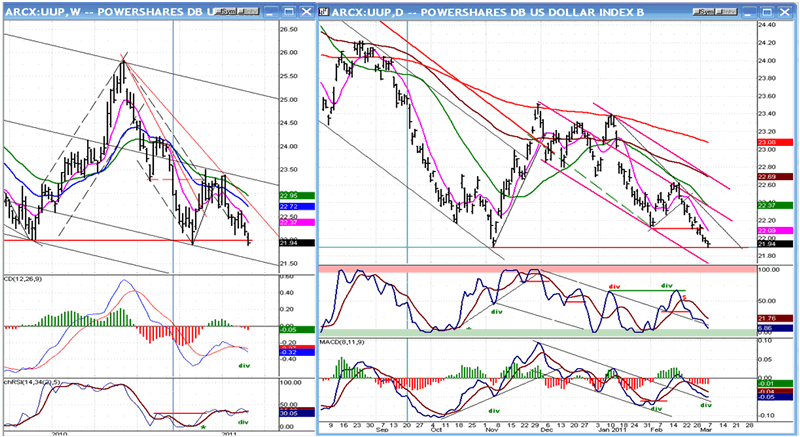Viewport: 800px width, 437px height.
Task: Click the blue 22.72 price label in the weekly chart
Action: pos(297,207)
